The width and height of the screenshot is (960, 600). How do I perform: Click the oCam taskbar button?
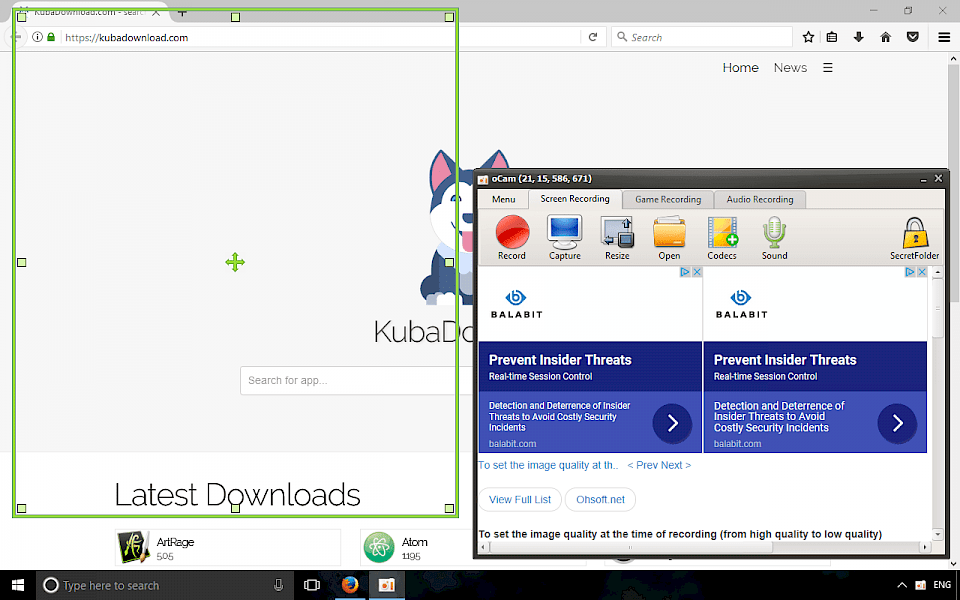pyautogui.click(x=387, y=585)
